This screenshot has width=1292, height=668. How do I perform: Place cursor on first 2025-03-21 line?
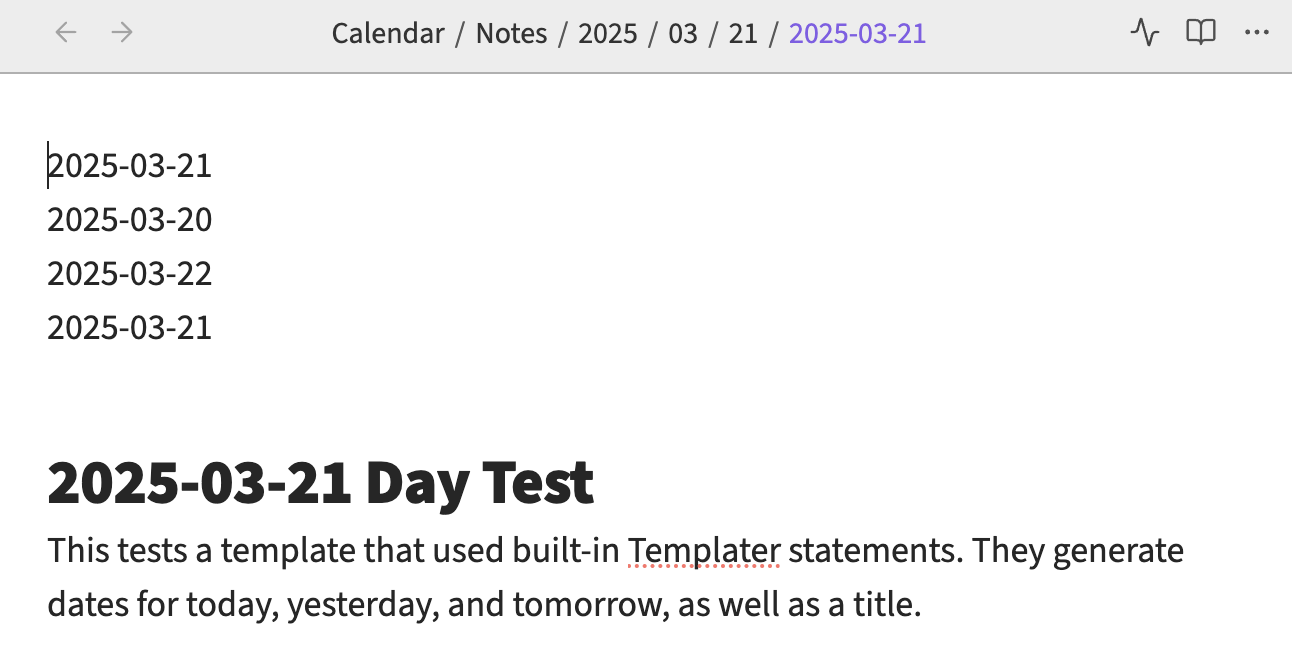tap(130, 165)
